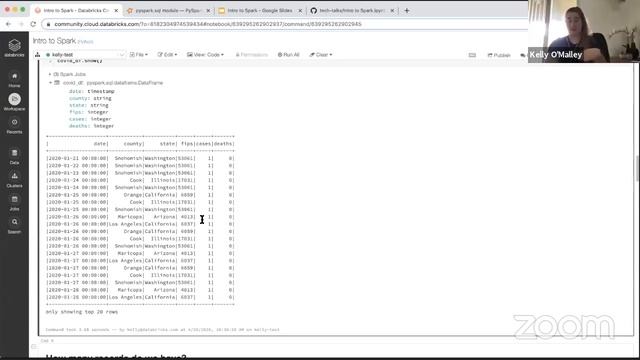
Task: Open the Jobs sidebar section
Action: coord(14,202)
